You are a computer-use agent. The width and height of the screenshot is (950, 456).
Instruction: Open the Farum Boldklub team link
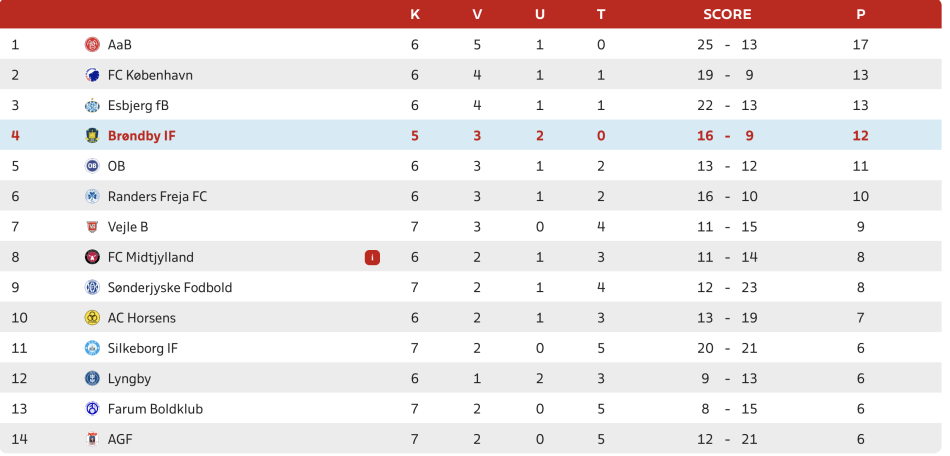coord(150,409)
